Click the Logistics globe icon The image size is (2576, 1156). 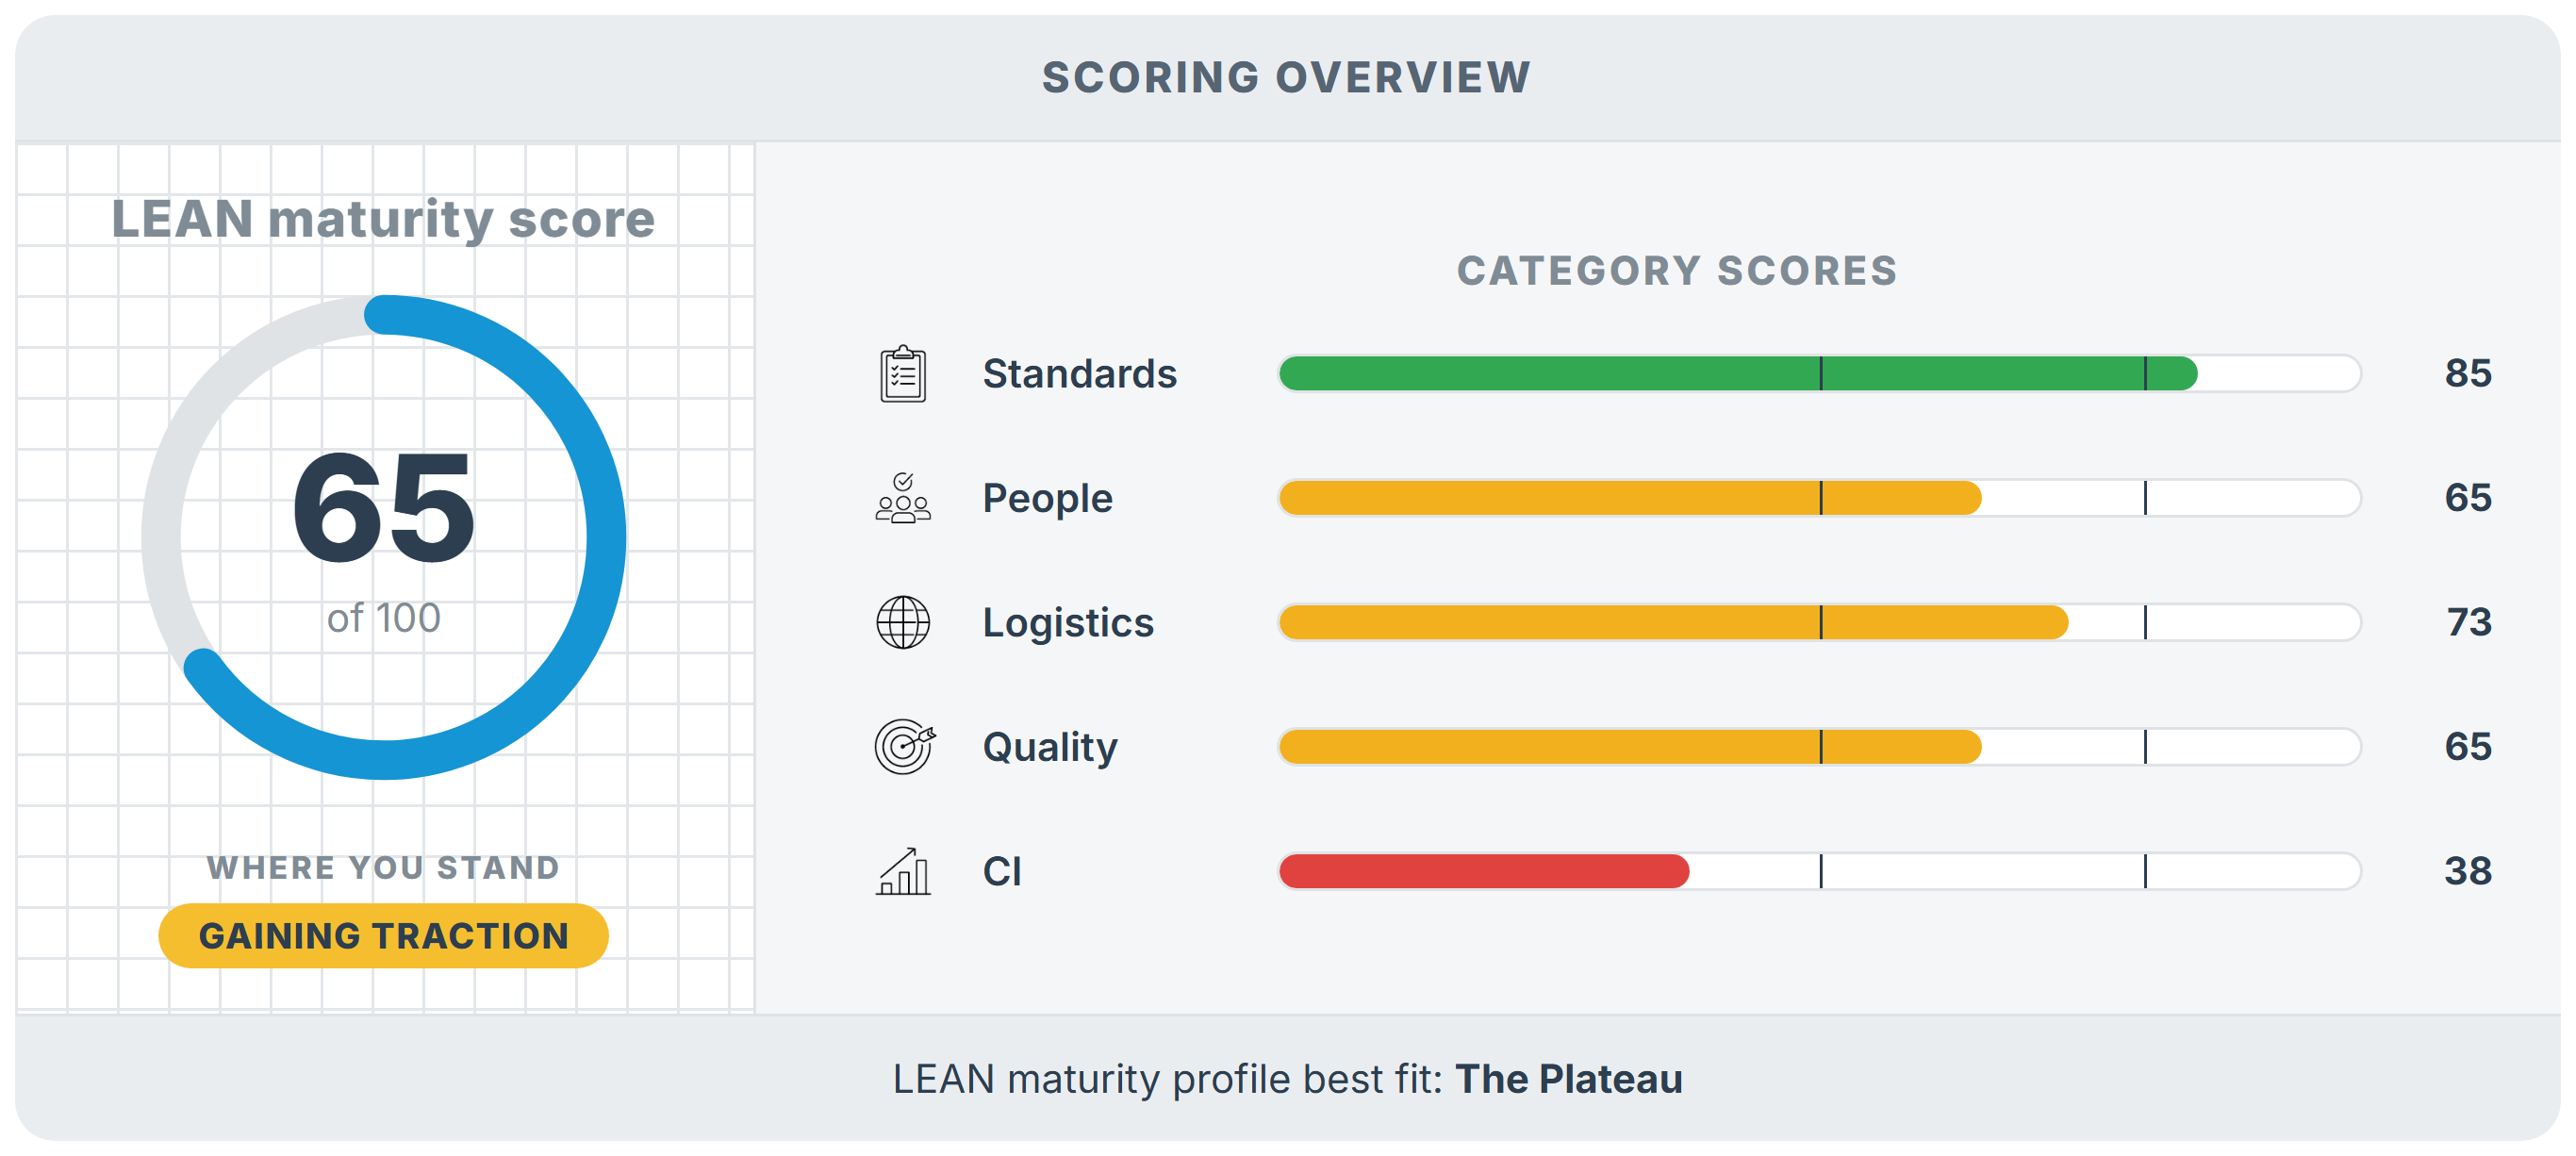[903, 622]
